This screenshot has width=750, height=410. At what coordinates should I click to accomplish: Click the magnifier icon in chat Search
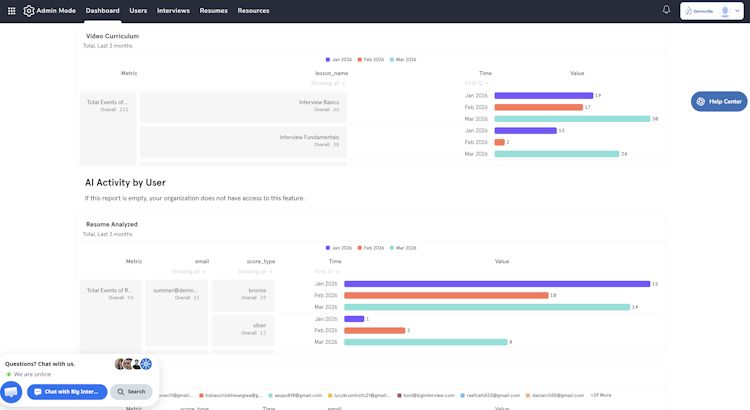click(x=121, y=392)
